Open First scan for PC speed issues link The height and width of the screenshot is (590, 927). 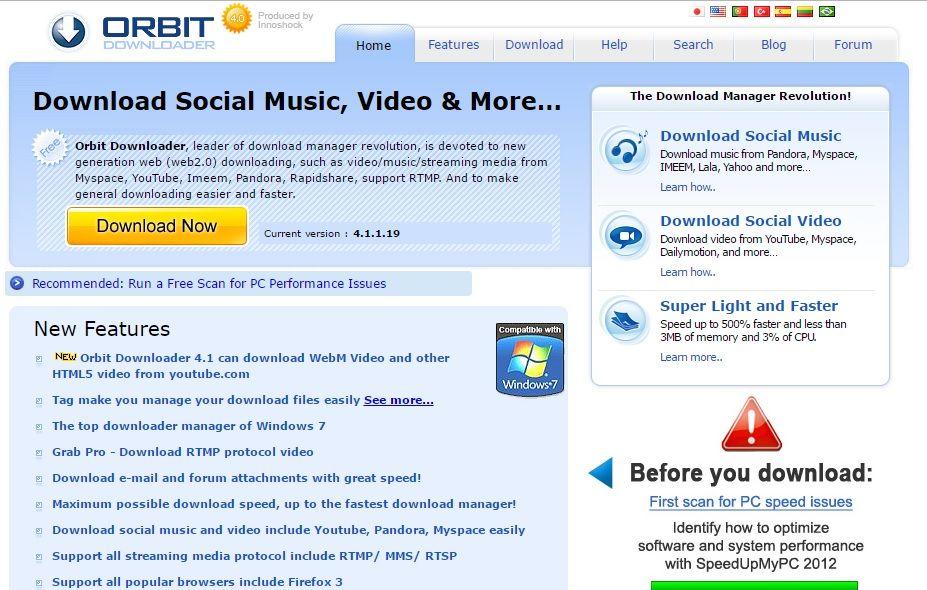pyautogui.click(x=751, y=501)
